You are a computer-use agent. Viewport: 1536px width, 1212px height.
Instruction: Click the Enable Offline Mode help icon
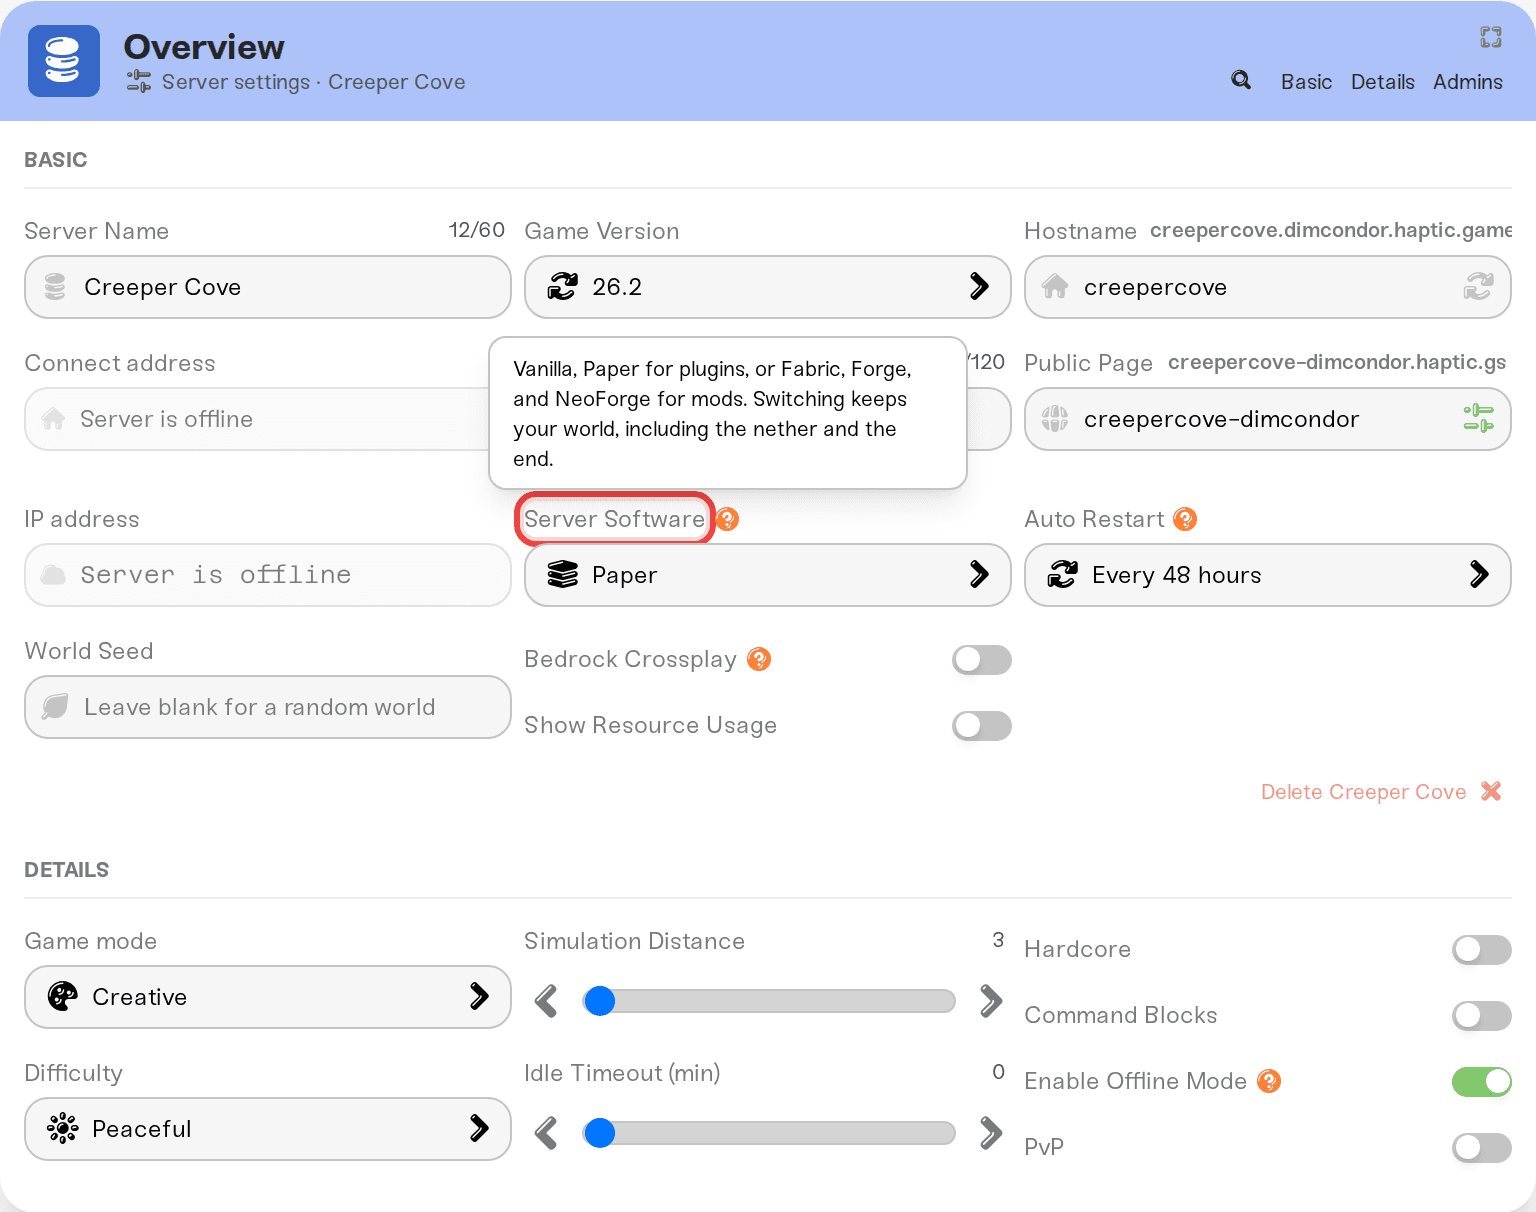tap(1269, 1081)
